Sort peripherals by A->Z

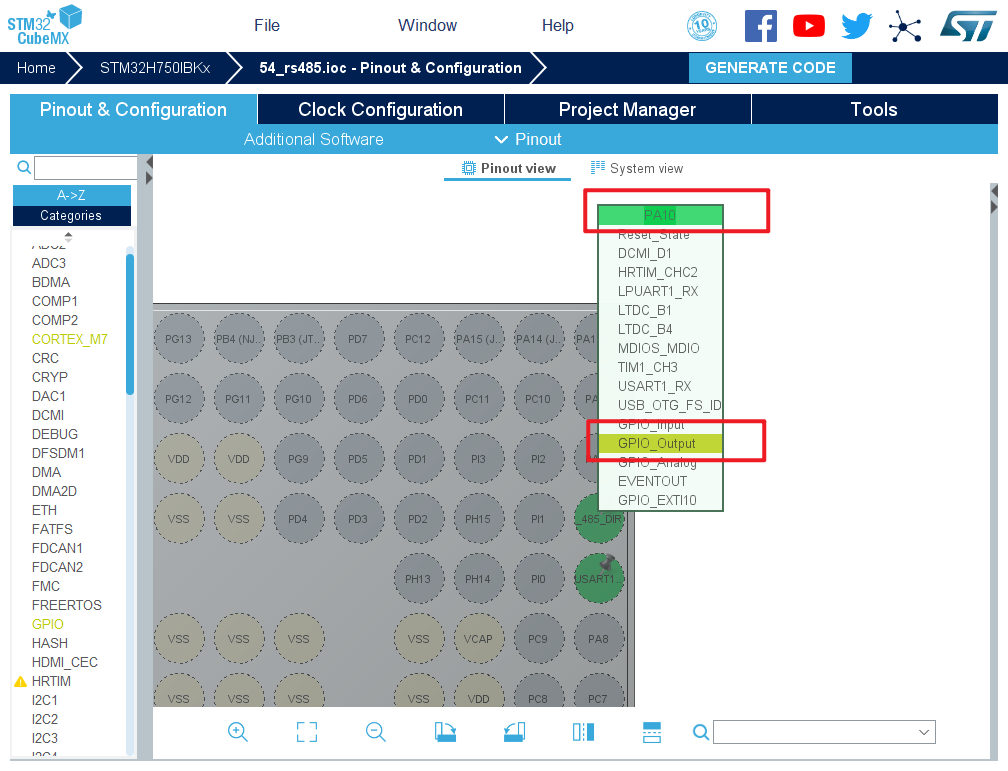[x=71, y=196]
